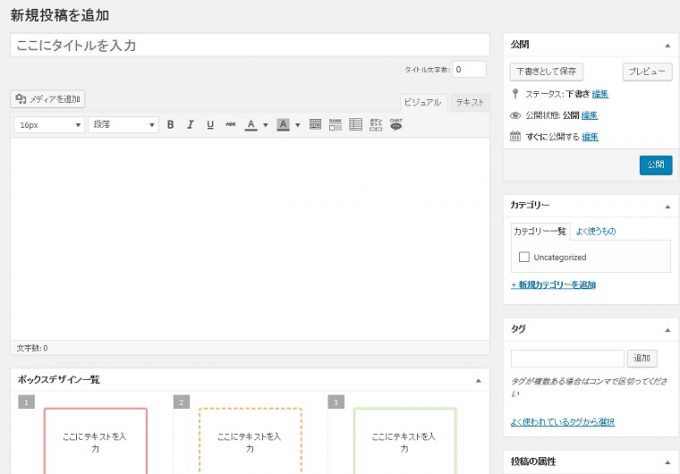The height and width of the screenshot is (474, 680).
Task: Click the eye icon beside 公開状態
Action: 515,115
